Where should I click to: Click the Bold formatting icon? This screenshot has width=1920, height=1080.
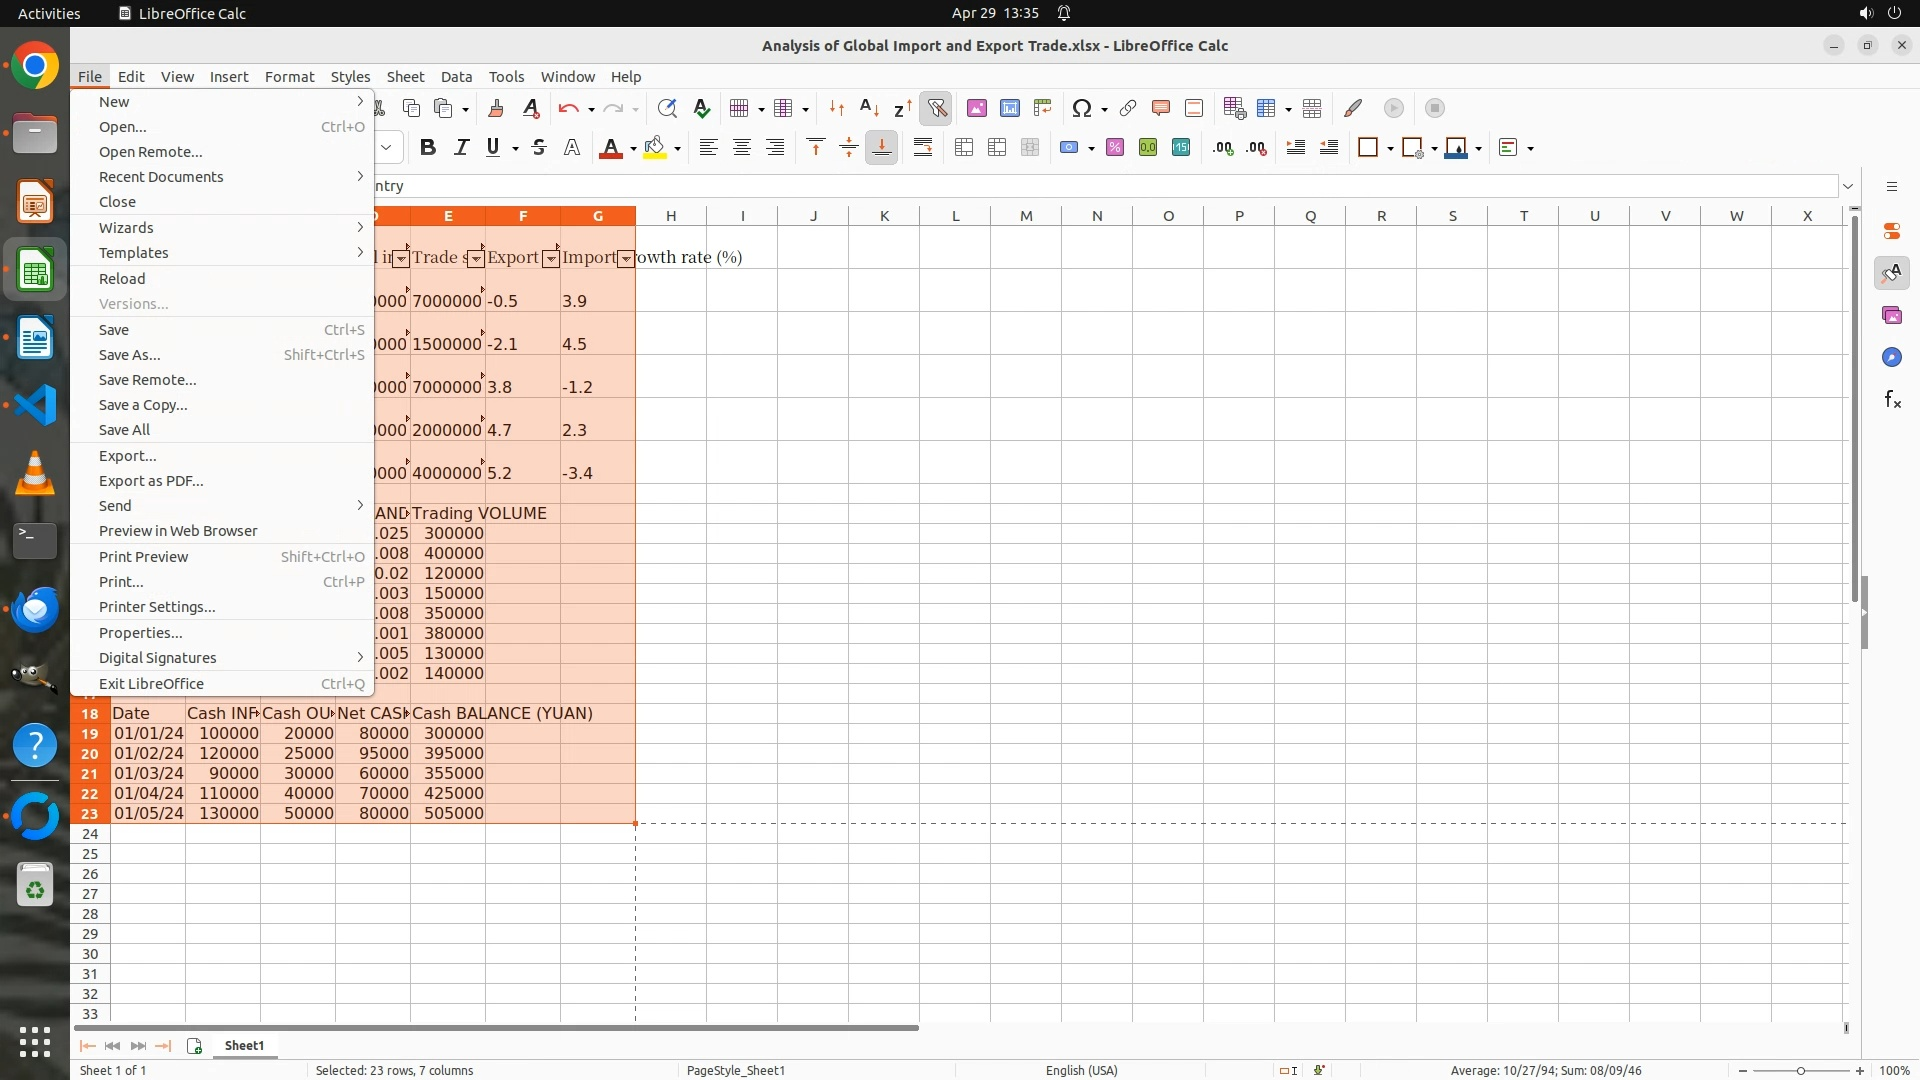coord(428,148)
